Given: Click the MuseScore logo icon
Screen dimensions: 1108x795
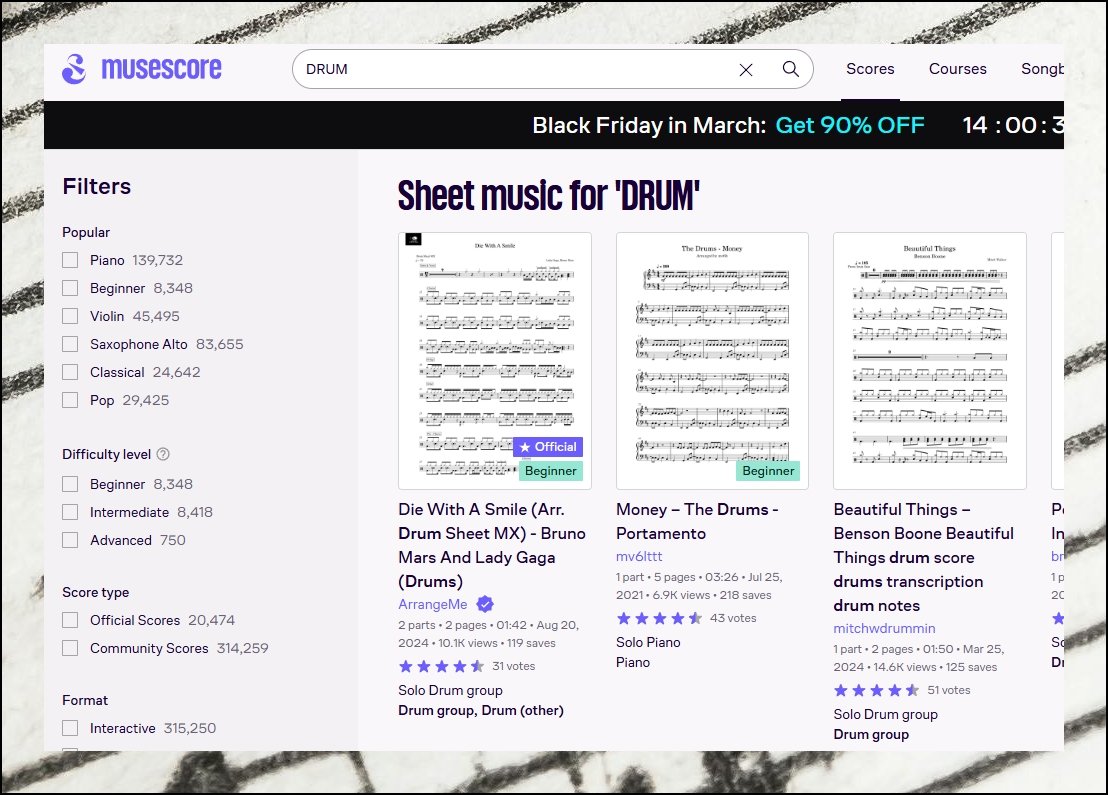Looking at the screenshot, I should 74,69.
